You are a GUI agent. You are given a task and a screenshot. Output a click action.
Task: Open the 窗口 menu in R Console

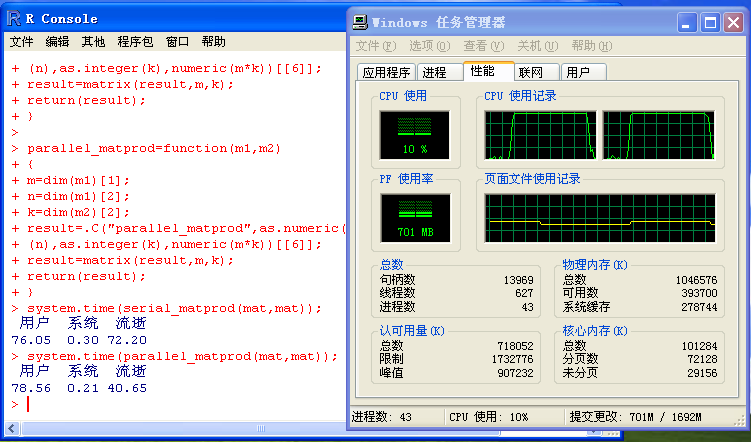(x=177, y=42)
